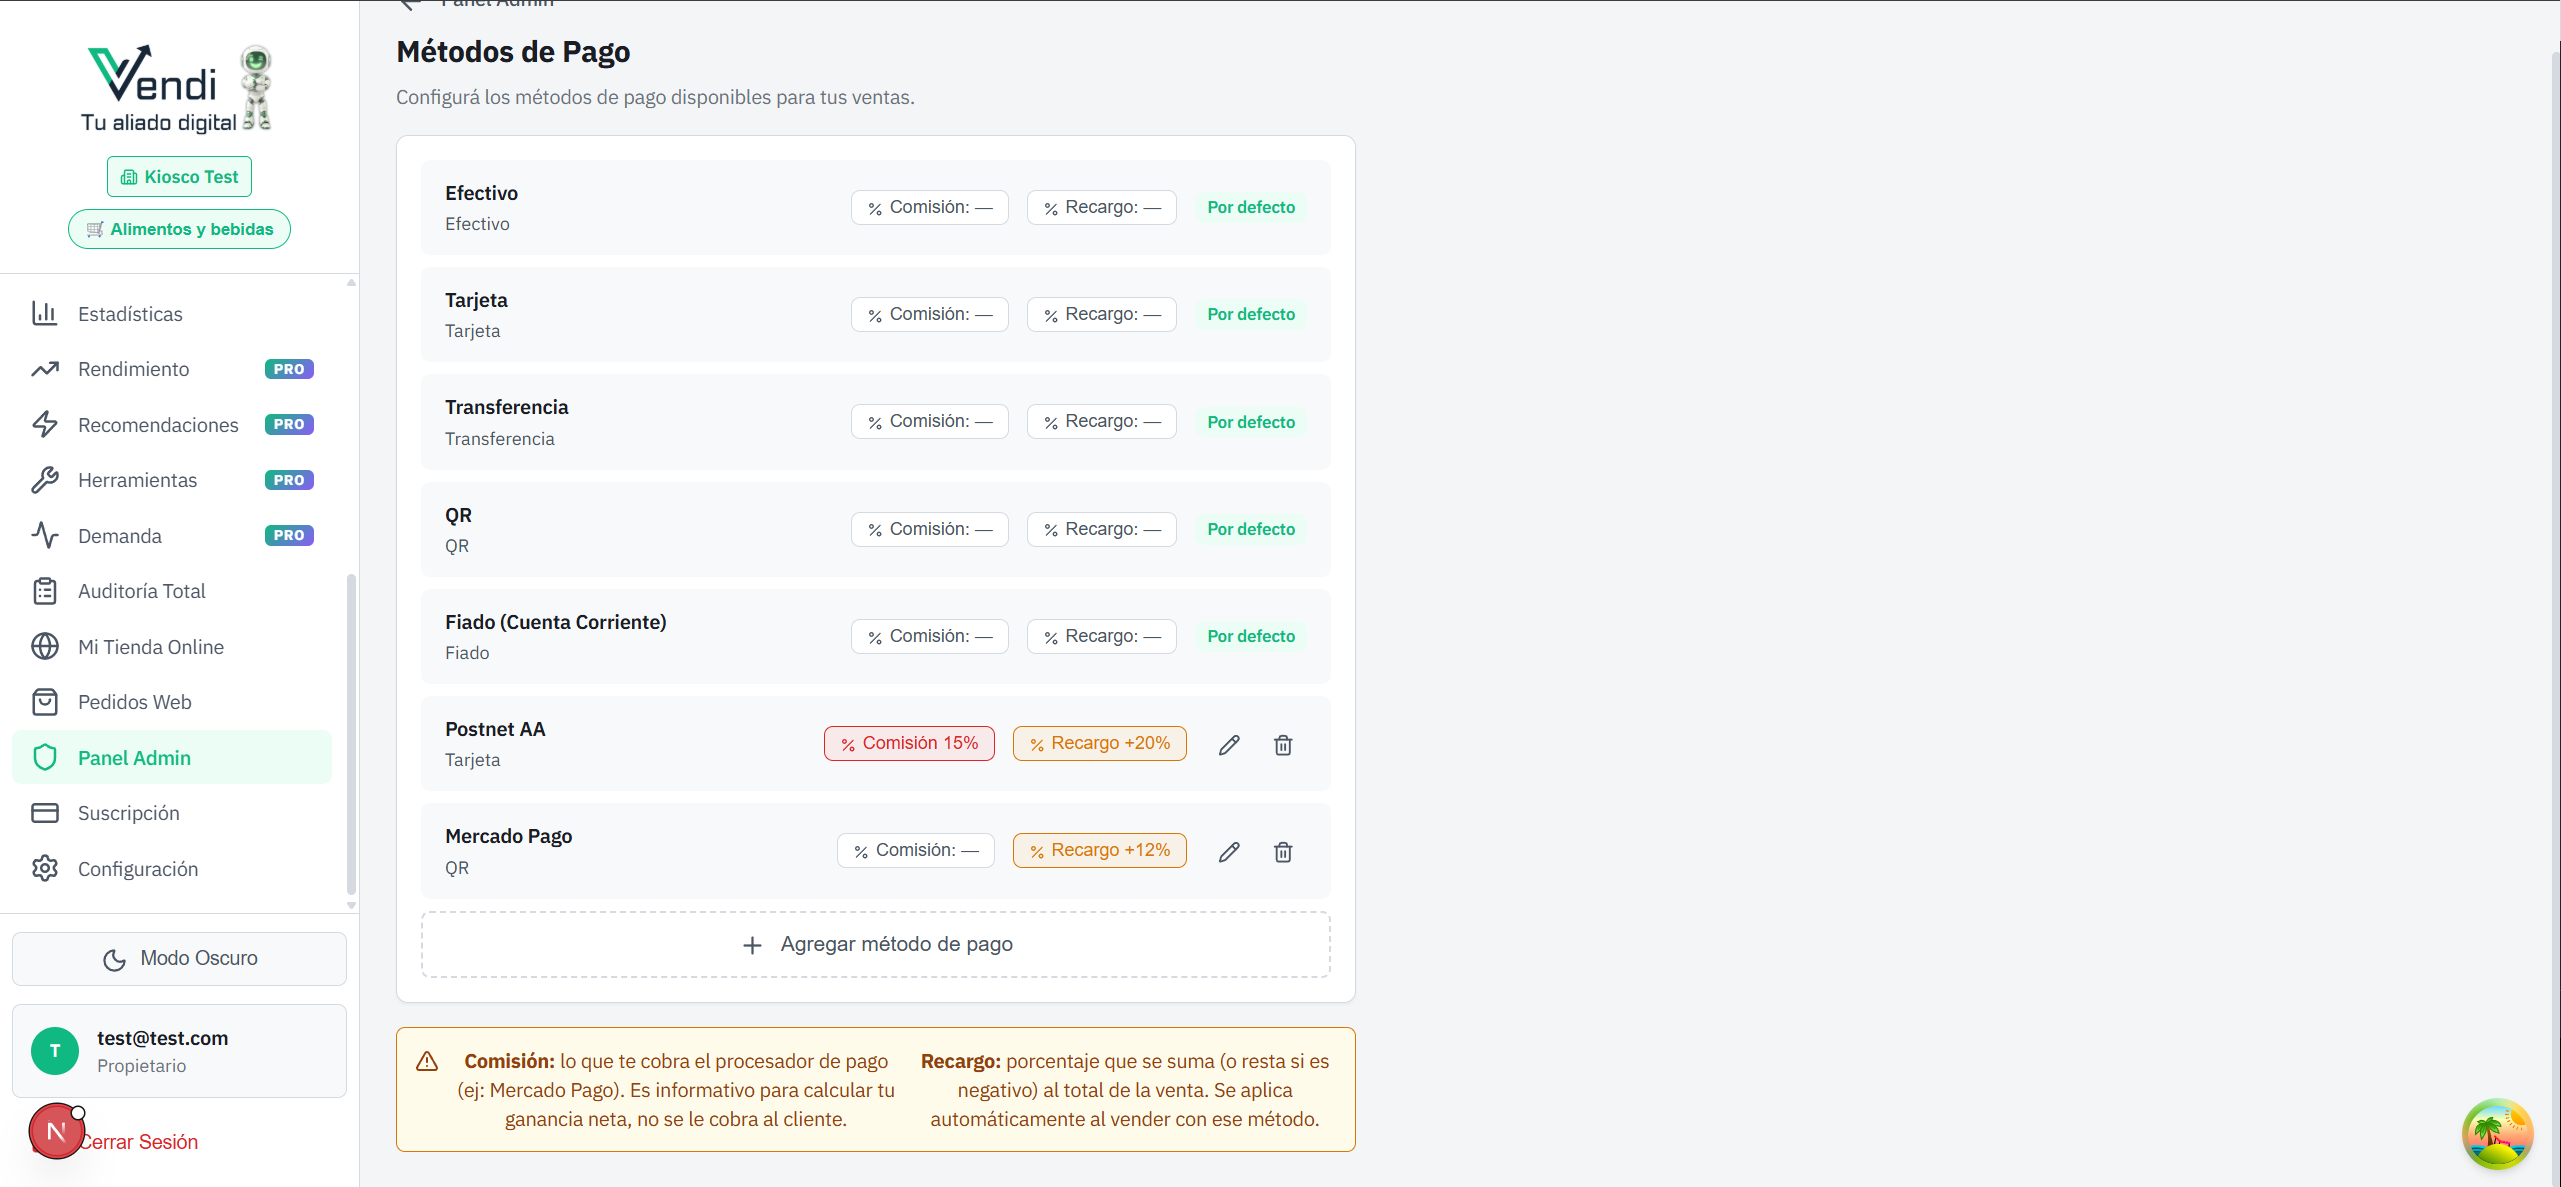Toggle the Por defecto badge for Efectivo
Screen dimensions: 2561x1187
point(1250,207)
